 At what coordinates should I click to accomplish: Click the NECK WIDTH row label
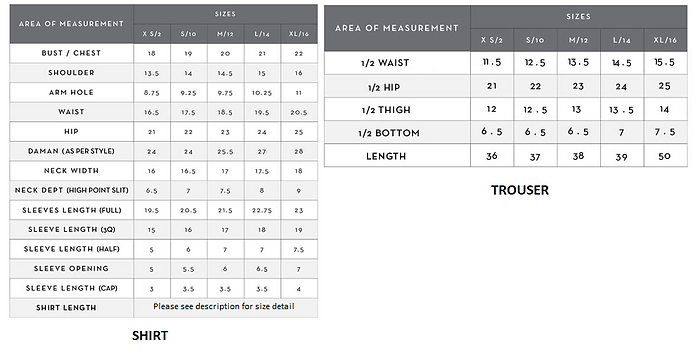(x=71, y=171)
